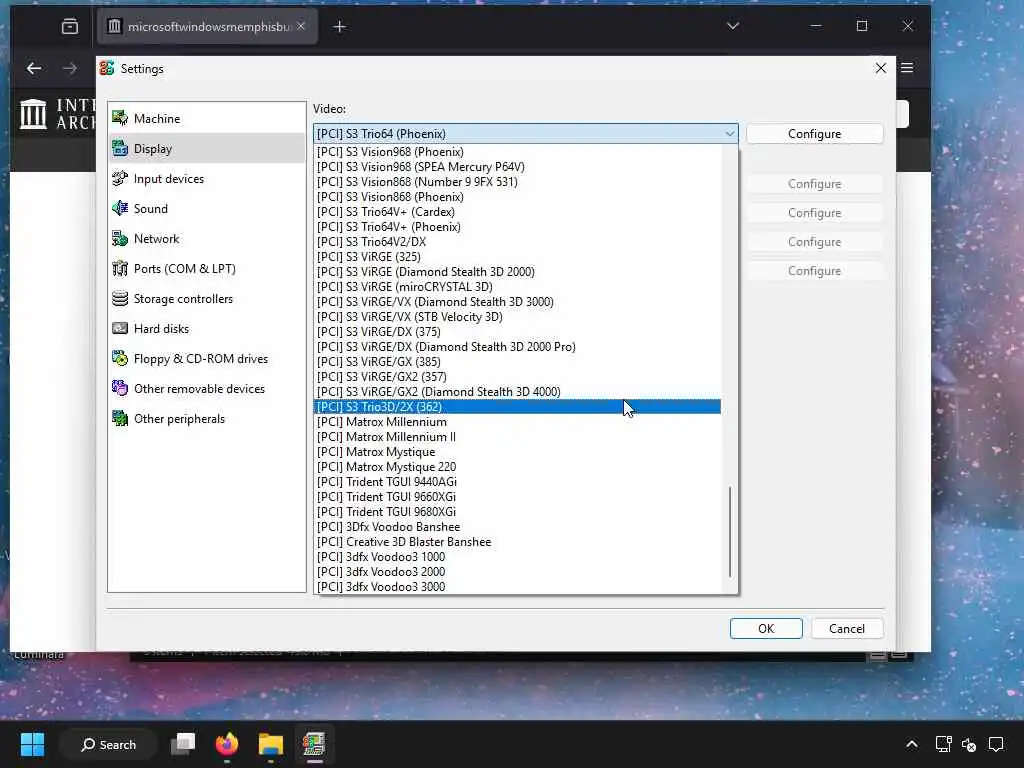Image resolution: width=1024 pixels, height=768 pixels.
Task: Open Task View on the taskbar
Action: point(183,744)
